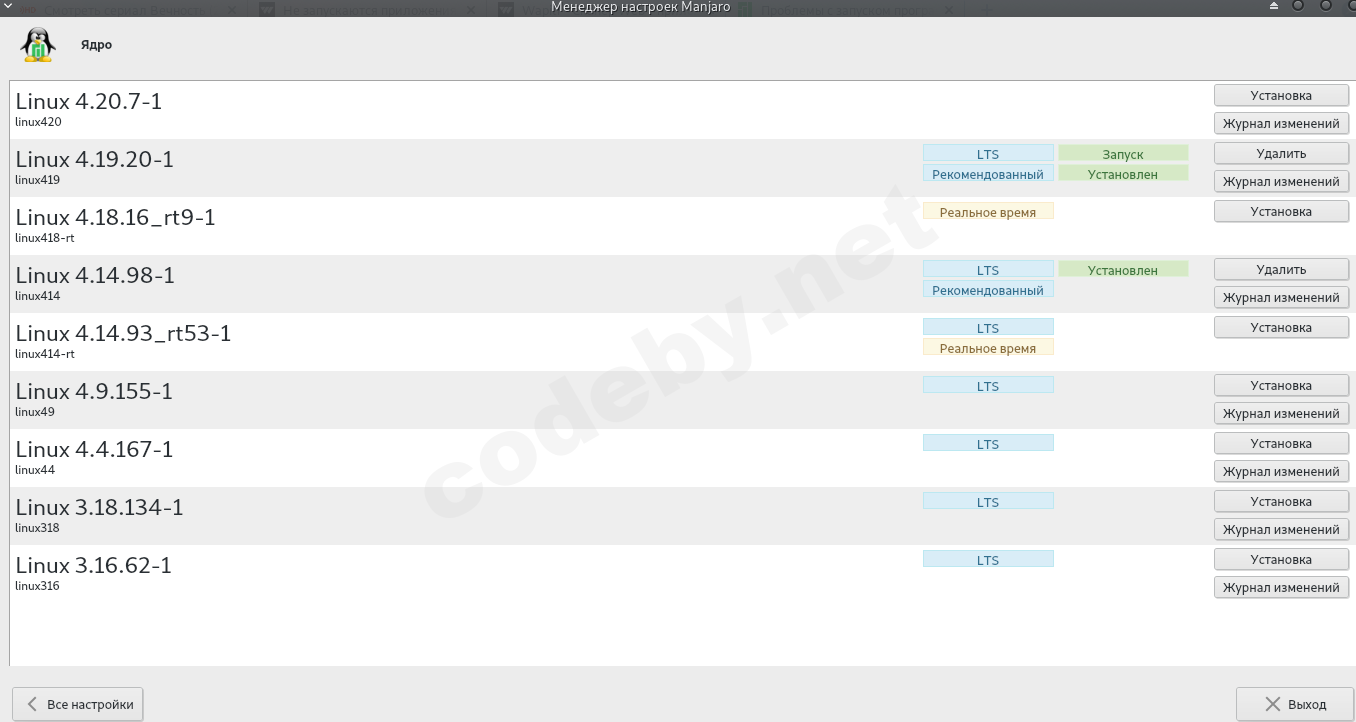This screenshot has height=722, width=1356.
Task: Click "Установлен" badge of Linux 4.19.20-1
Action: (x=1123, y=174)
